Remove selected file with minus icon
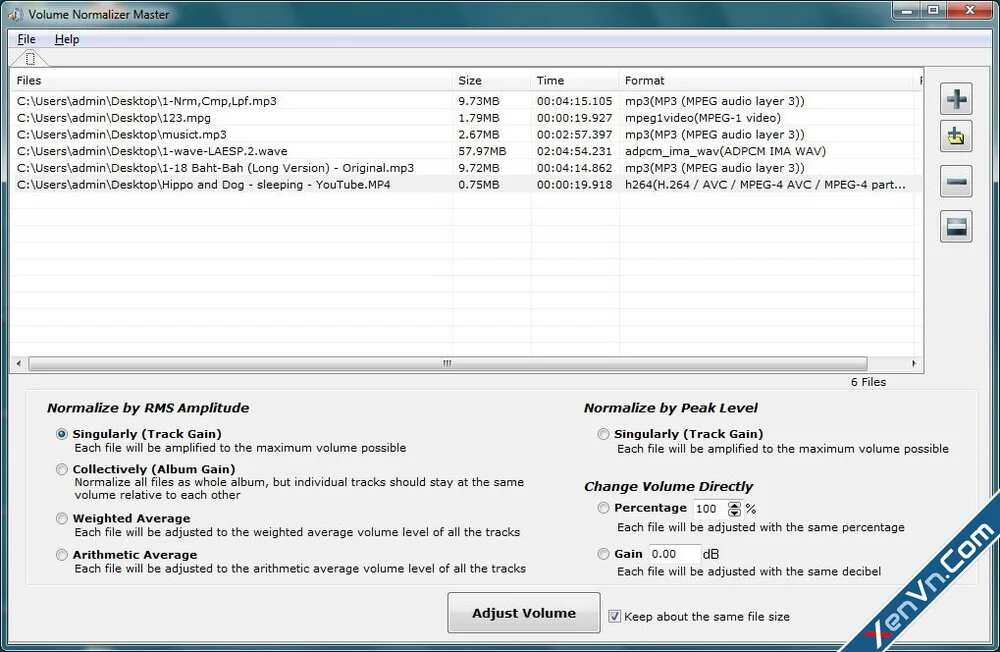Image resolution: width=1000 pixels, height=652 pixels. 956,181
